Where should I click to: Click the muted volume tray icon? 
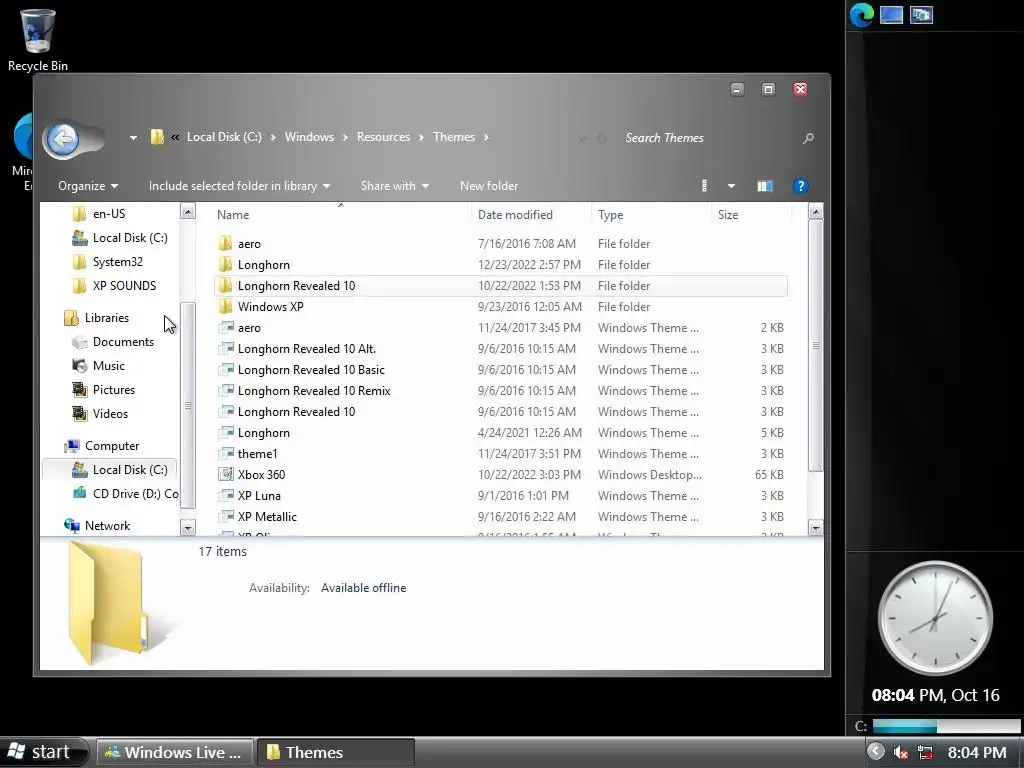pos(901,753)
